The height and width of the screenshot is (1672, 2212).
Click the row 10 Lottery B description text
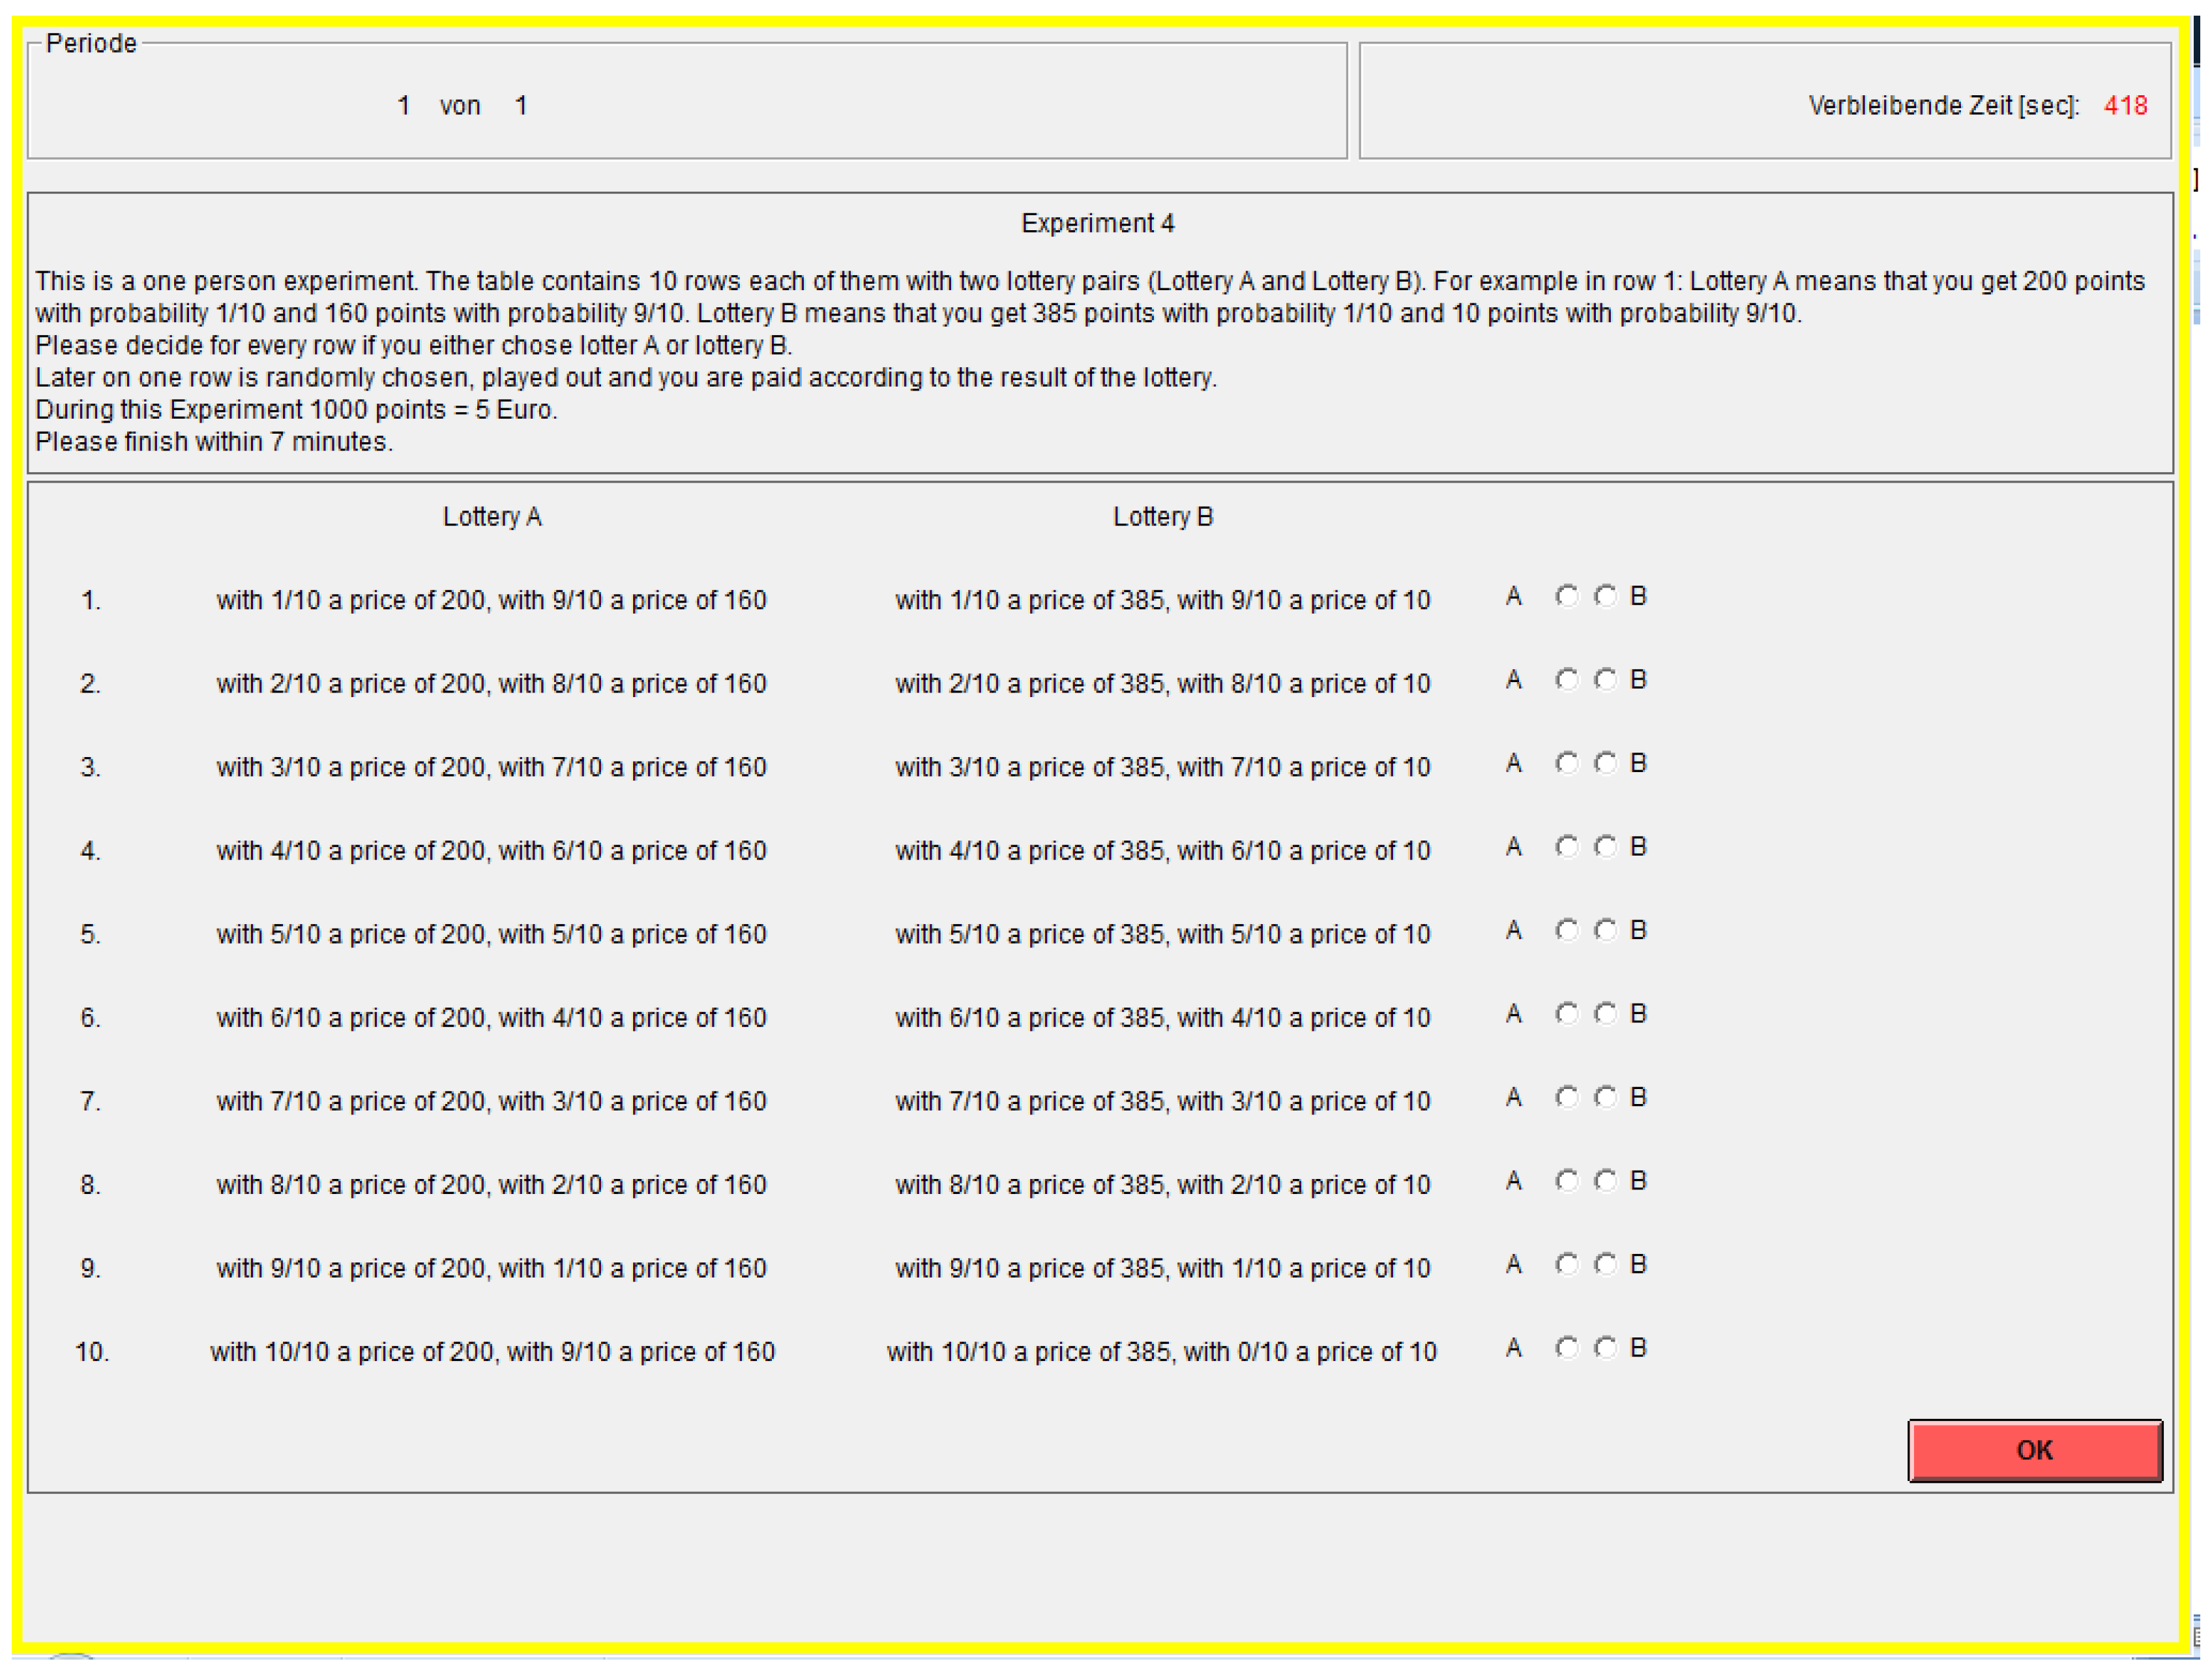pyautogui.click(x=1161, y=1352)
